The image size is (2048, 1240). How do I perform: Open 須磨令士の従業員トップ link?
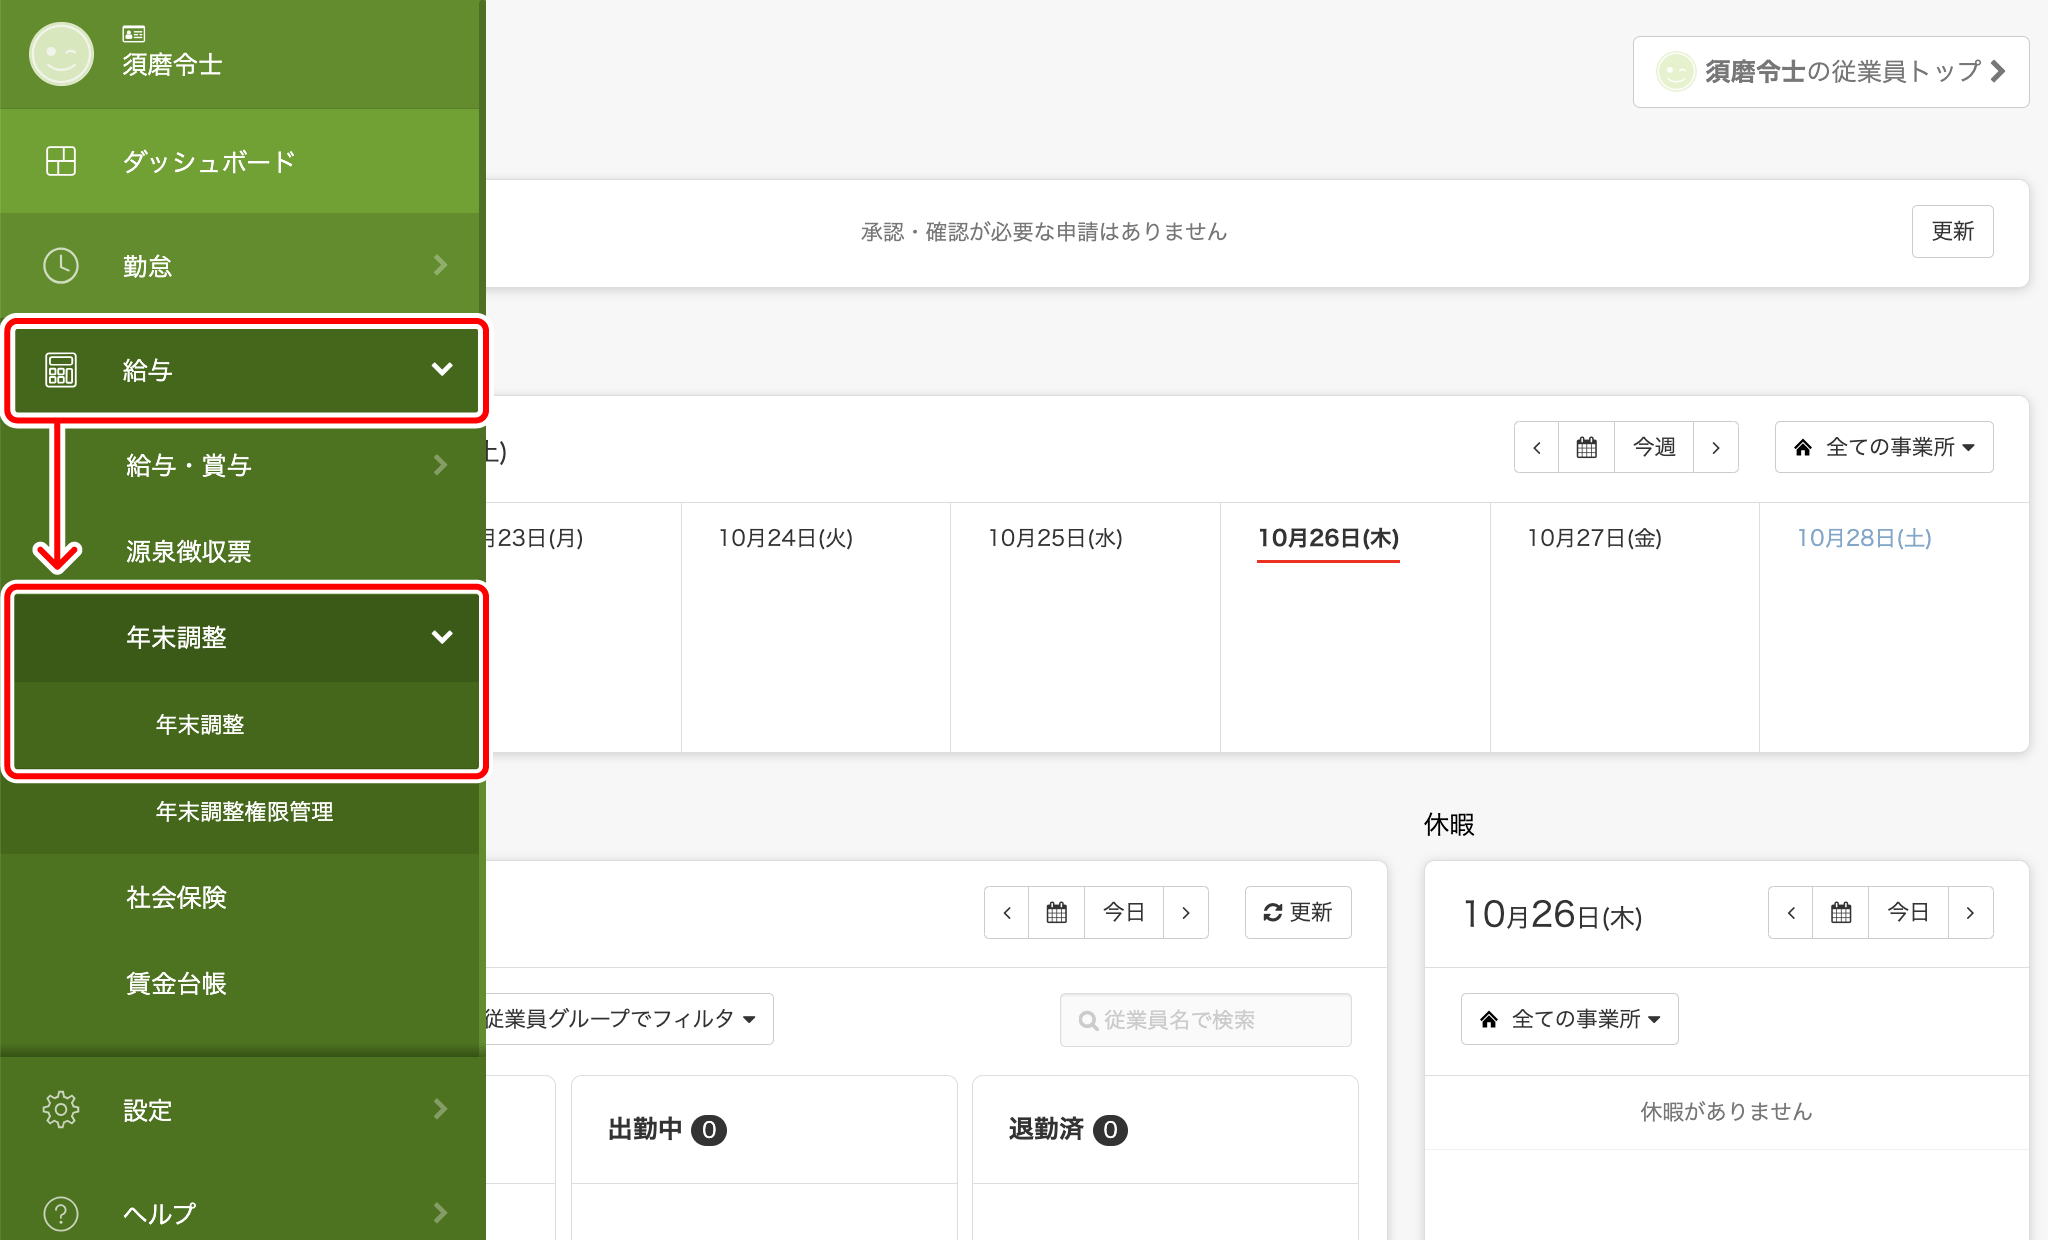click(1831, 72)
